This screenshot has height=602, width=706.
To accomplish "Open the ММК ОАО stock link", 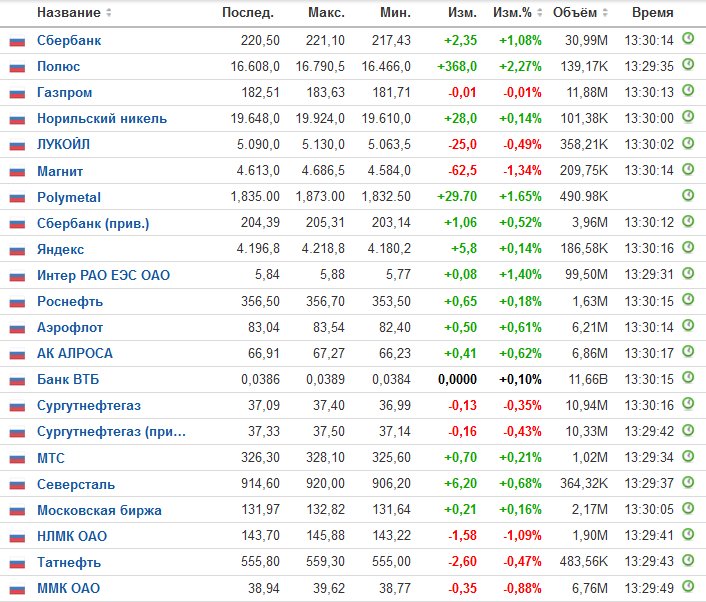I will [x=68, y=588].
